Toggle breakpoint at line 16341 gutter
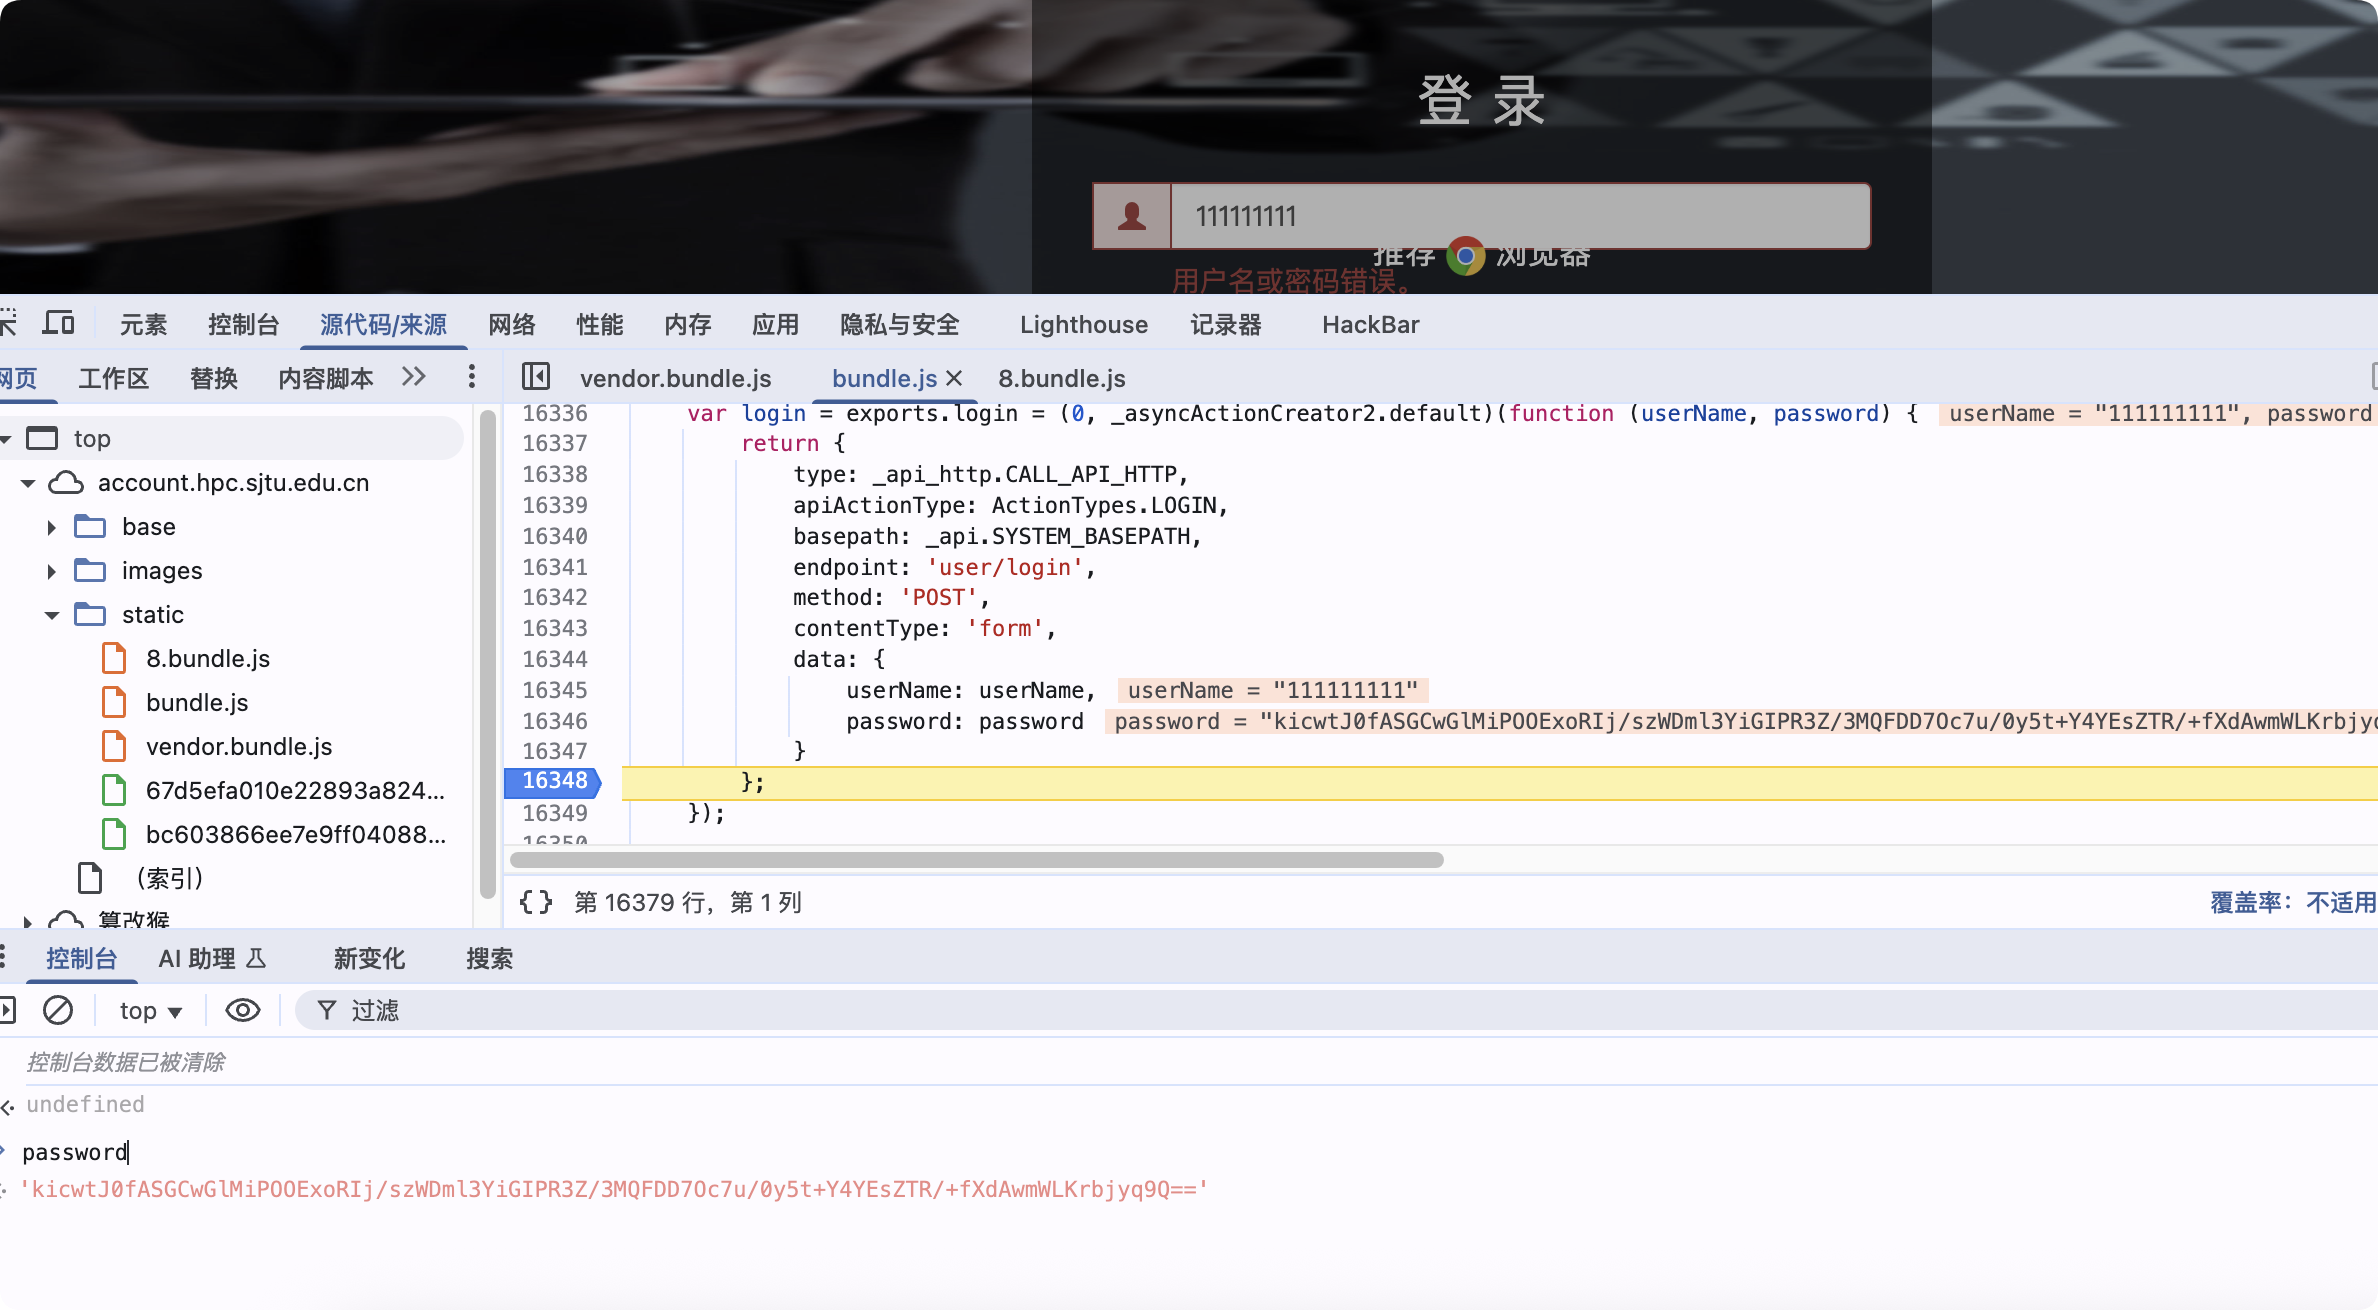Image resolution: width=2378 pixels, height=1310 pixels. 555,567
